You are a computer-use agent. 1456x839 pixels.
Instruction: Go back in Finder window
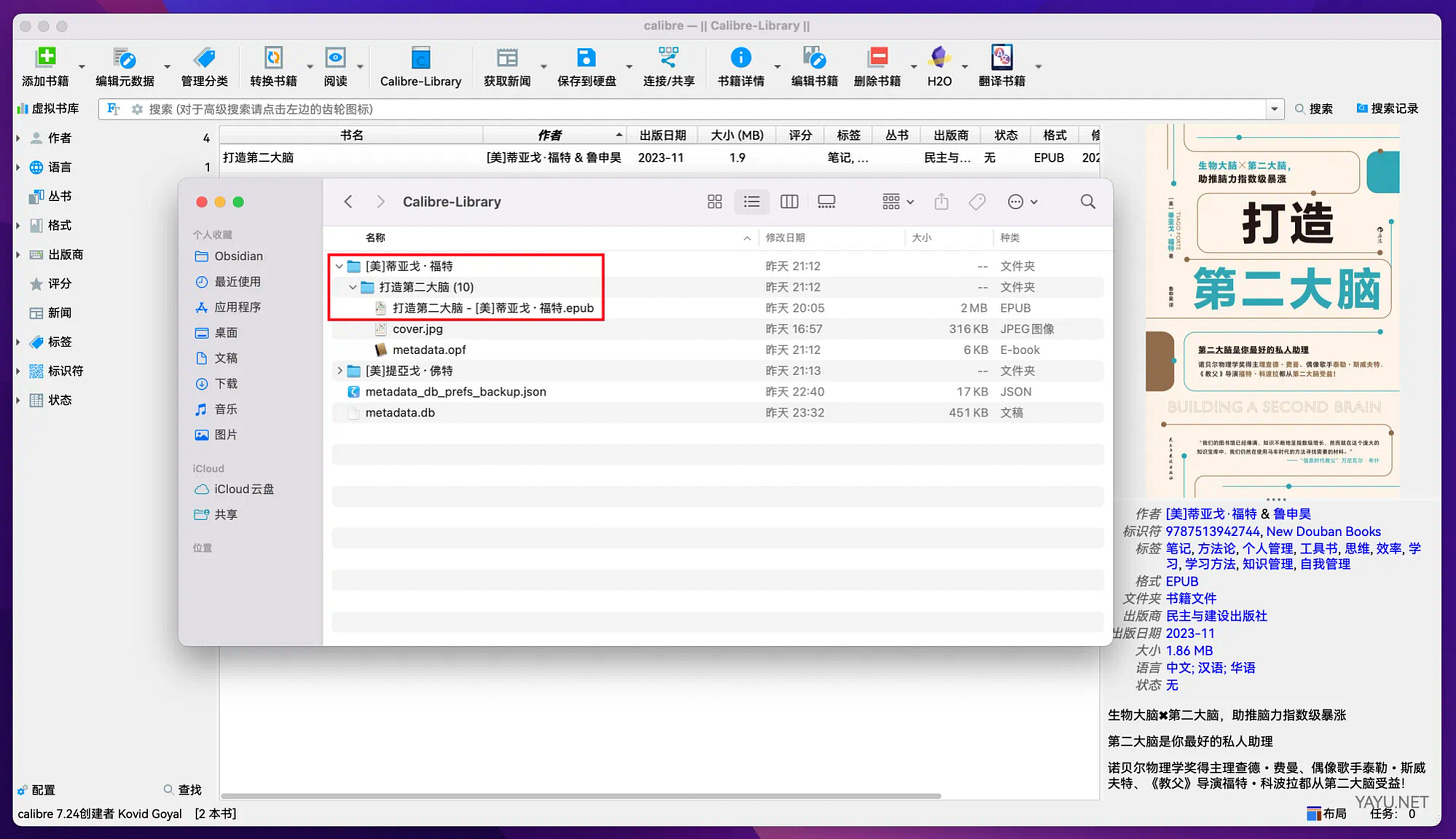[348, 202]
